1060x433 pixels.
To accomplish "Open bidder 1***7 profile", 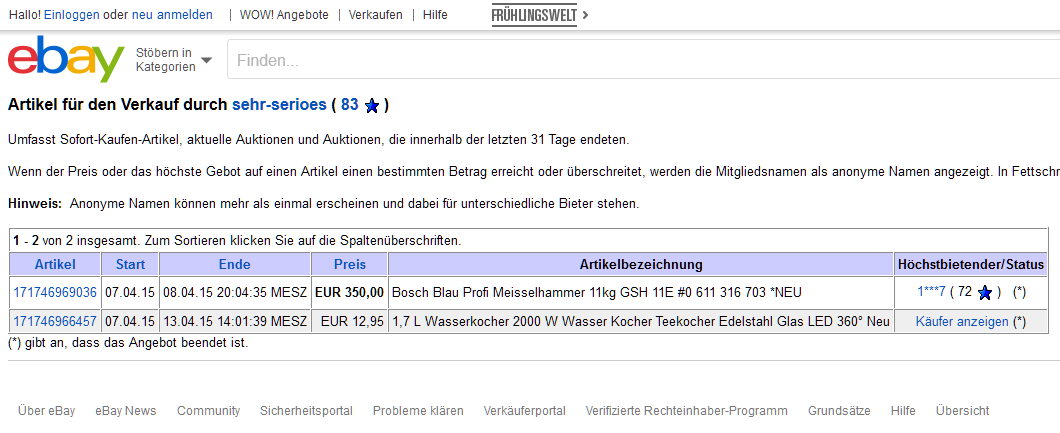I will pos(931,292).
